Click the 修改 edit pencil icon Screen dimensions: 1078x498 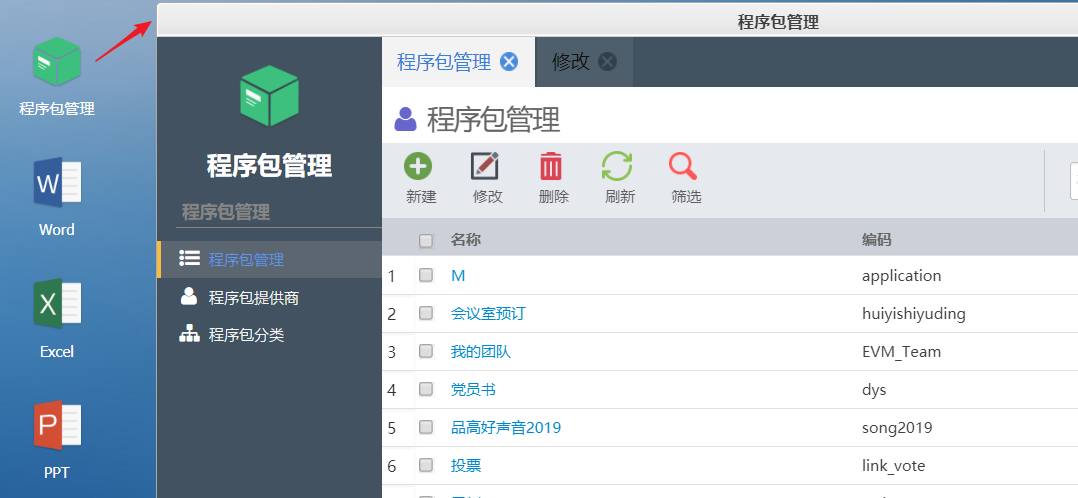coord(485,167)
